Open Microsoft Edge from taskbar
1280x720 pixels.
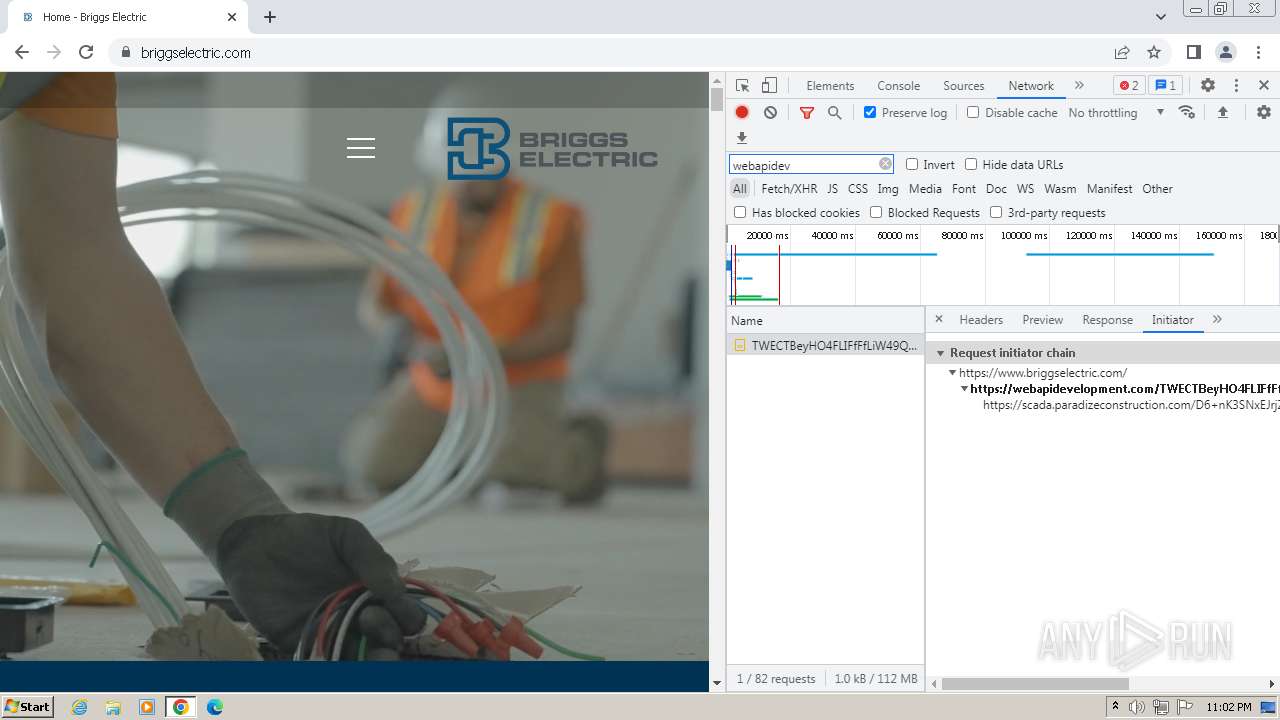(x=214, y=707)
